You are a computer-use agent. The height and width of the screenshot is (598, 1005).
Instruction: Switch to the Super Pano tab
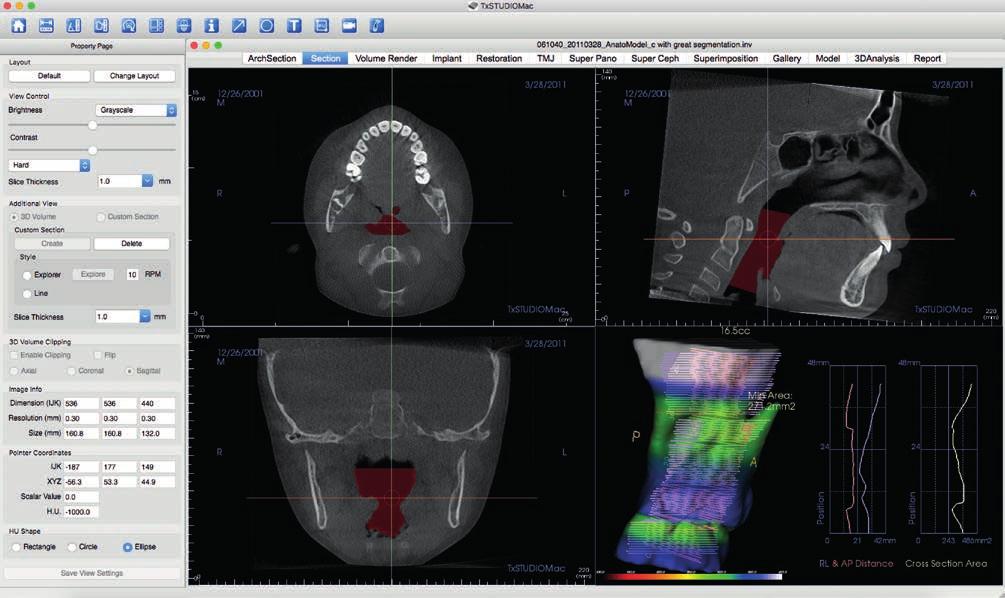click(x=593, y=58)
